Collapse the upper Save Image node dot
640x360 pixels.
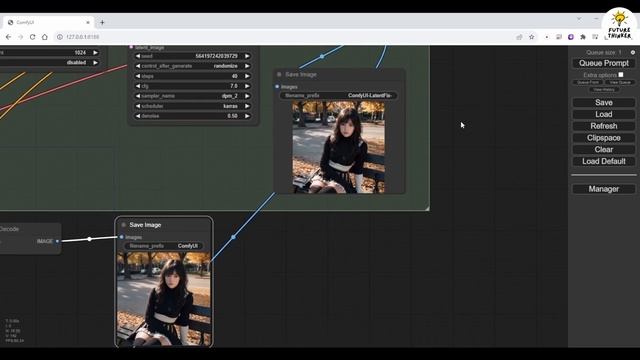(279, 74)
